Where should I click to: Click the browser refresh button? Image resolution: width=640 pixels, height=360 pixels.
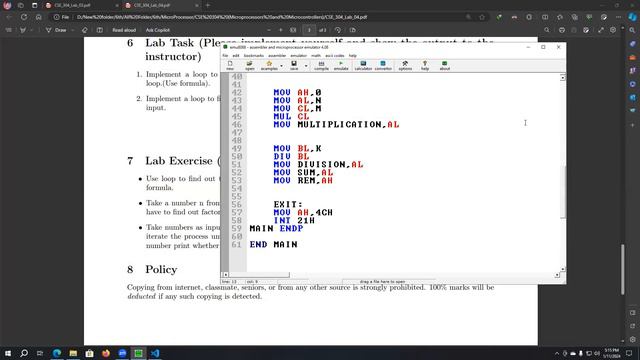[24, 17]
